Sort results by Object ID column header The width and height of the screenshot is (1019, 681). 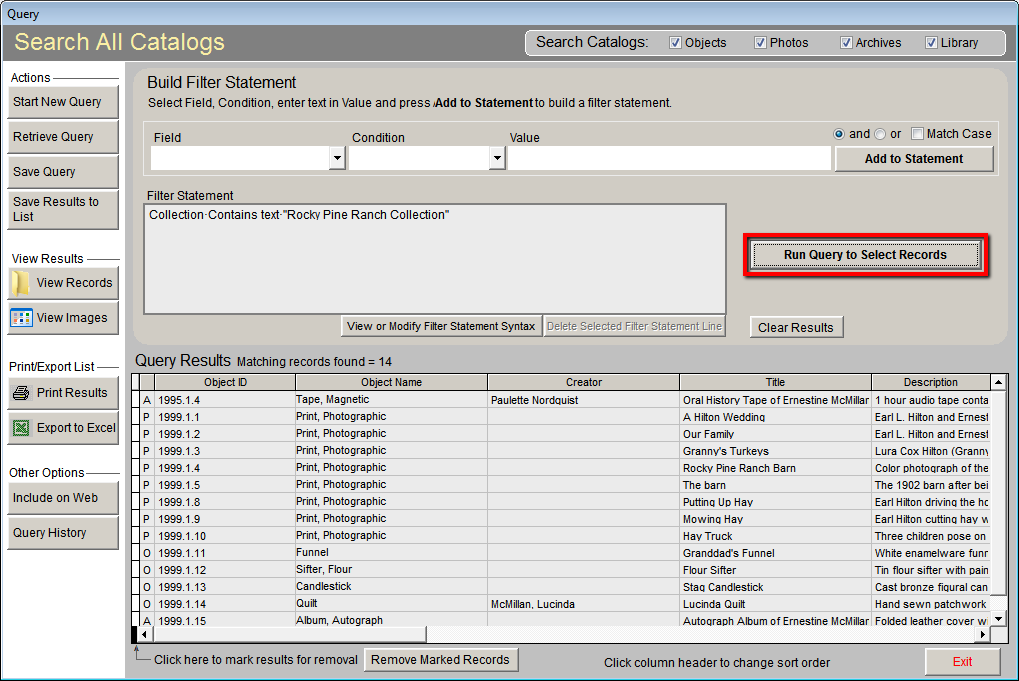click(225, 382)
